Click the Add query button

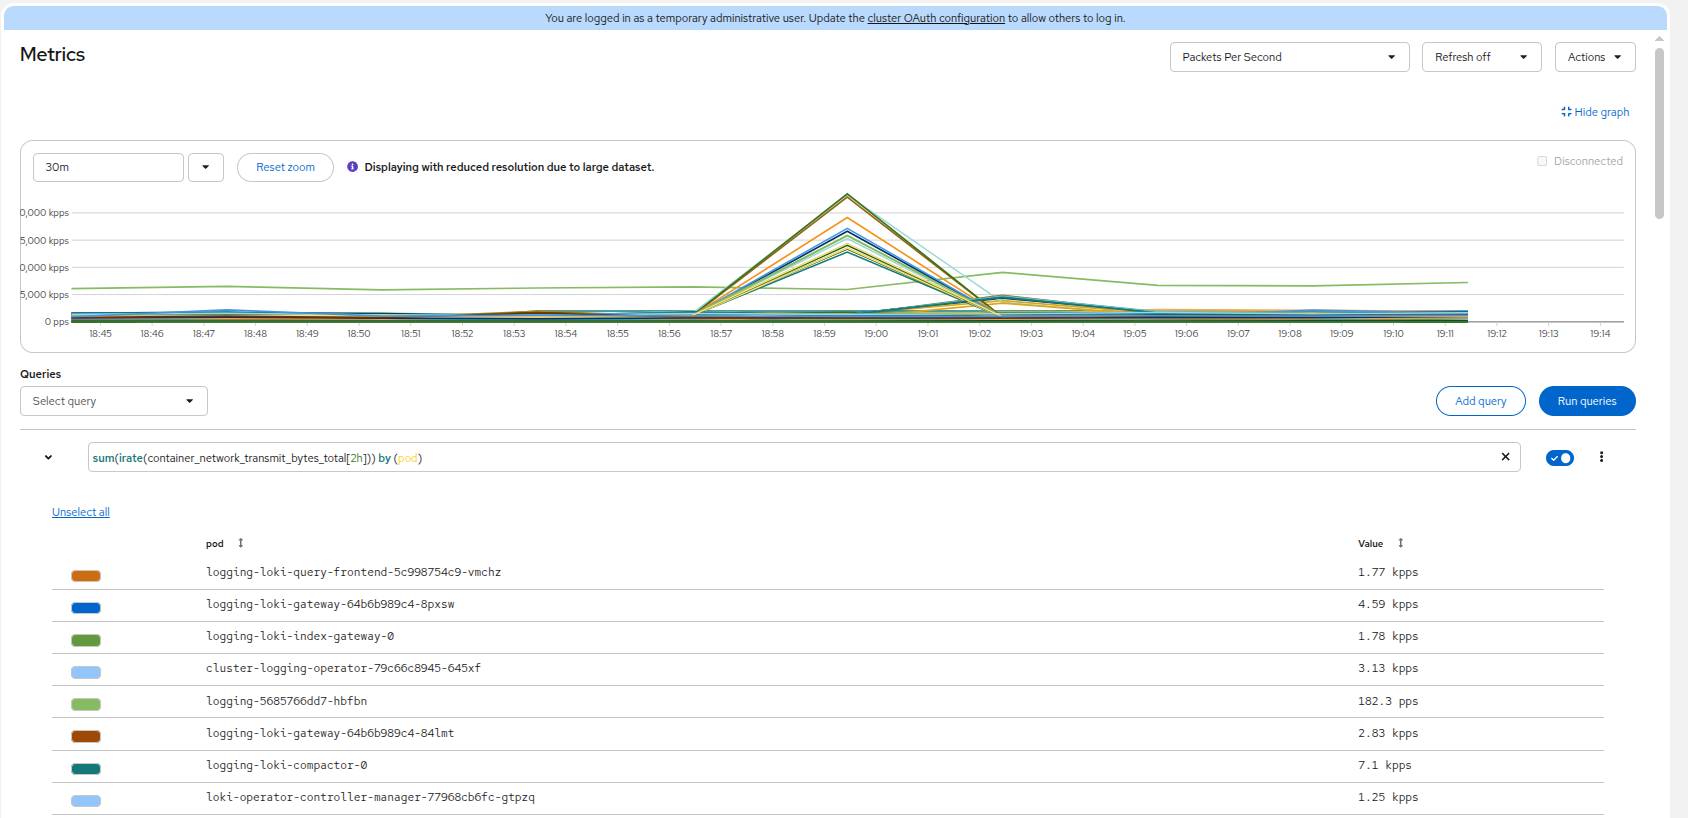pos(1480,401)
